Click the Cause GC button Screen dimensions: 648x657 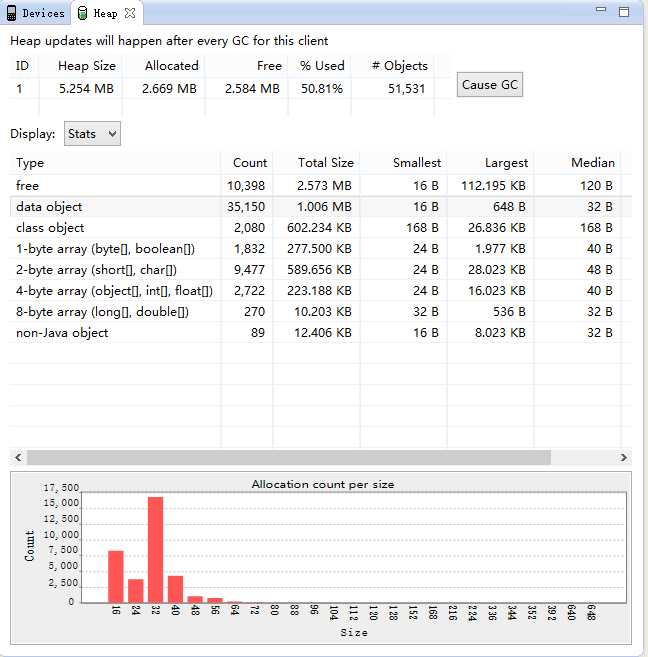pyautogui.click(x=490, y=85)
